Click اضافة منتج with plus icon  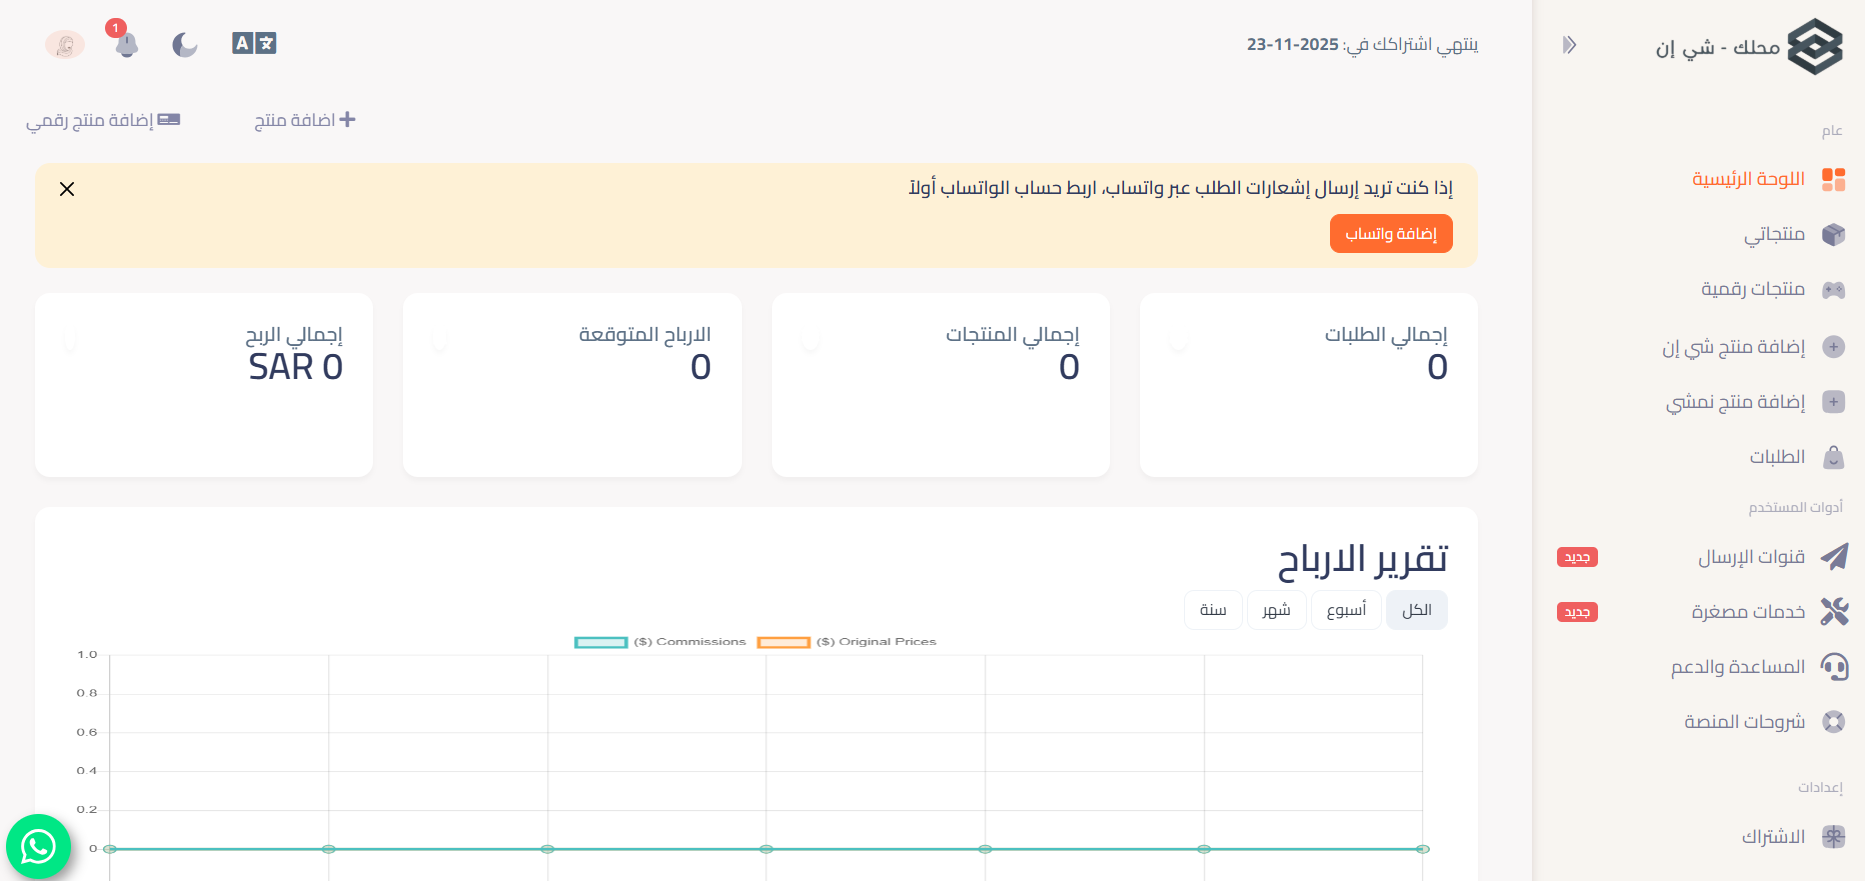305,120
